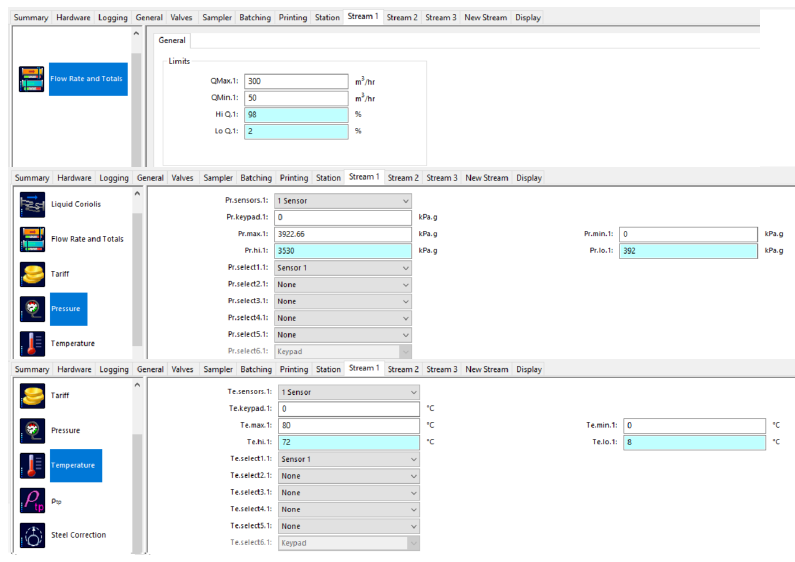The image size is (795, 562).
Task: Open the Pr.select3.1 dropdown
Action: (343, 301)
